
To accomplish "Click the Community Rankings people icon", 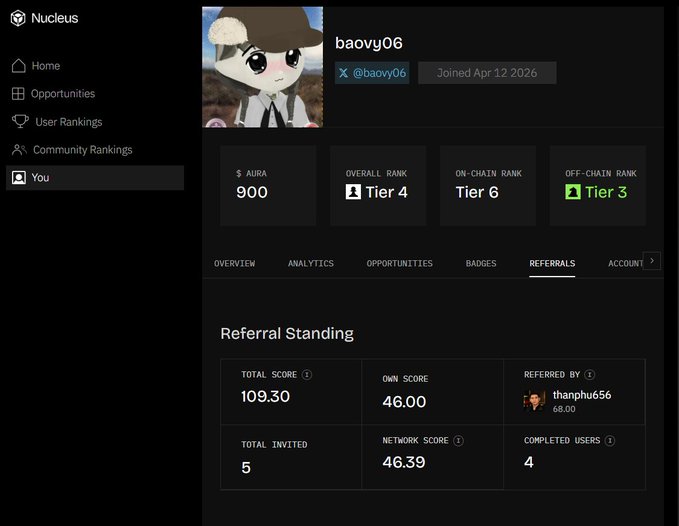I will (x=19, y=150).
